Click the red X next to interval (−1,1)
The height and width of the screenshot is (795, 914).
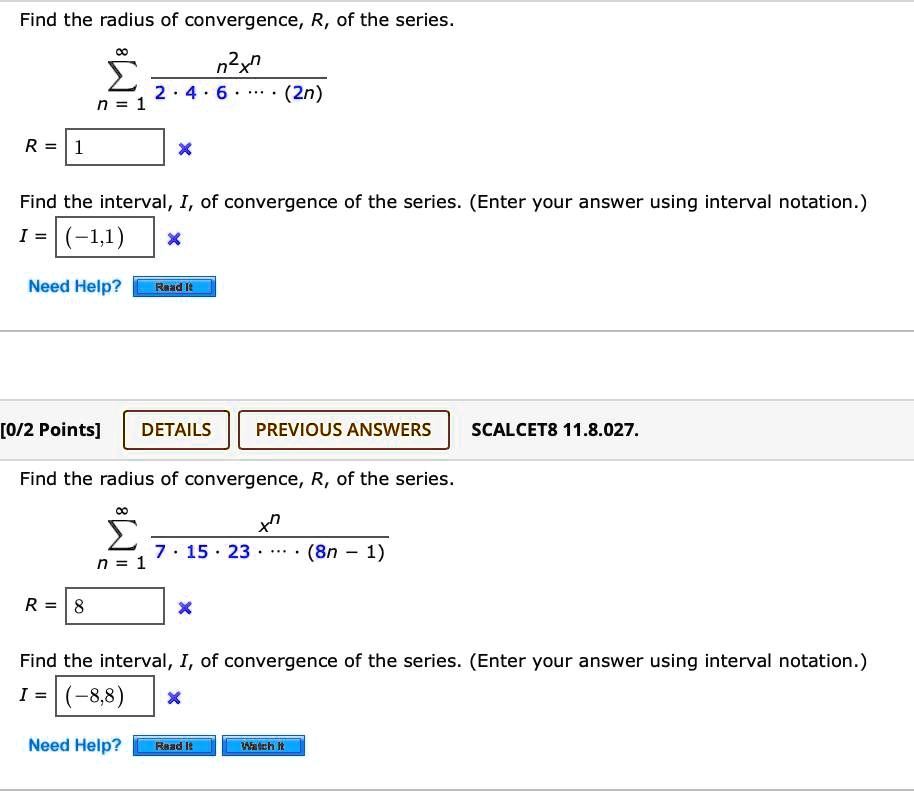[174, 238]
